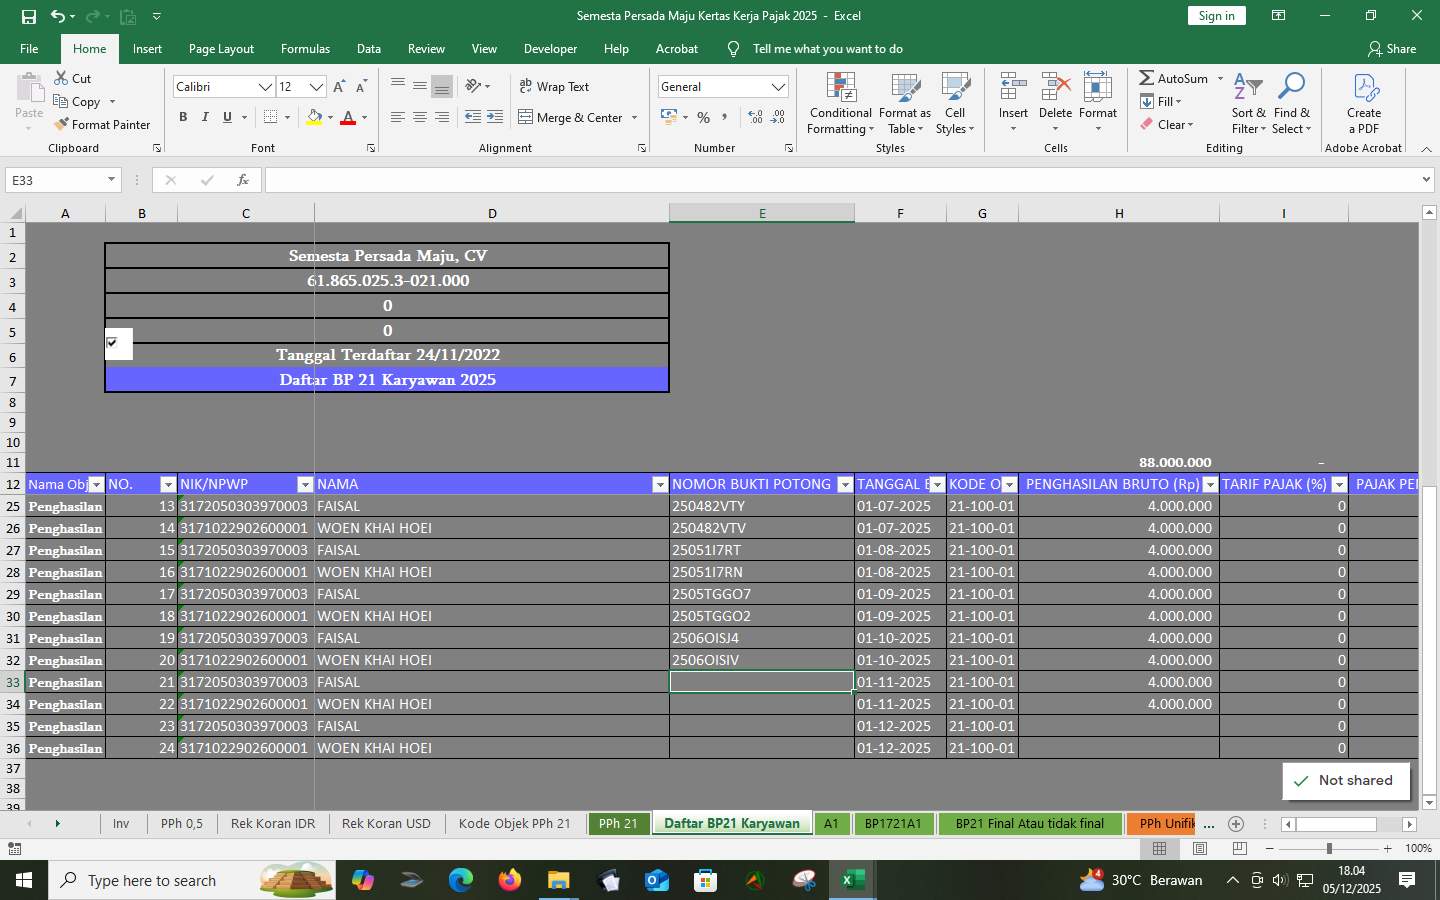The width and height of the screenshot is (1440, 900).
Task: Click the AutoSum icon
Action: (1147, 78)
